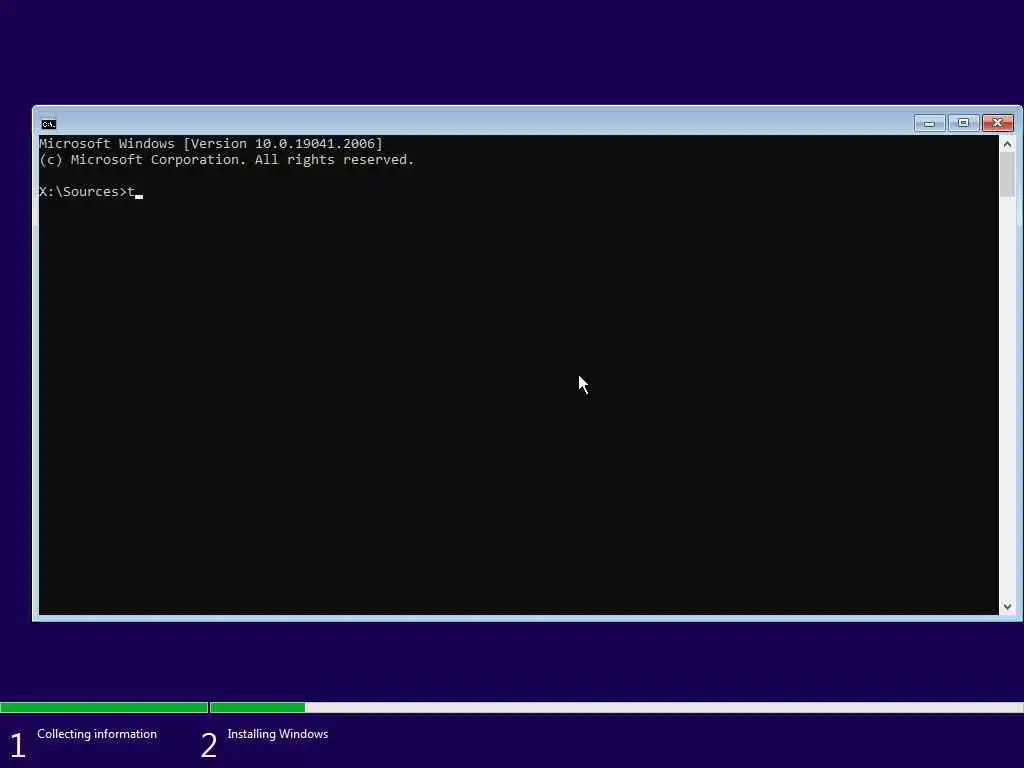Click the Collecting information step label
Image resolution: width=1024 pixels, height=768 pixels.
(x=97, y=734)
